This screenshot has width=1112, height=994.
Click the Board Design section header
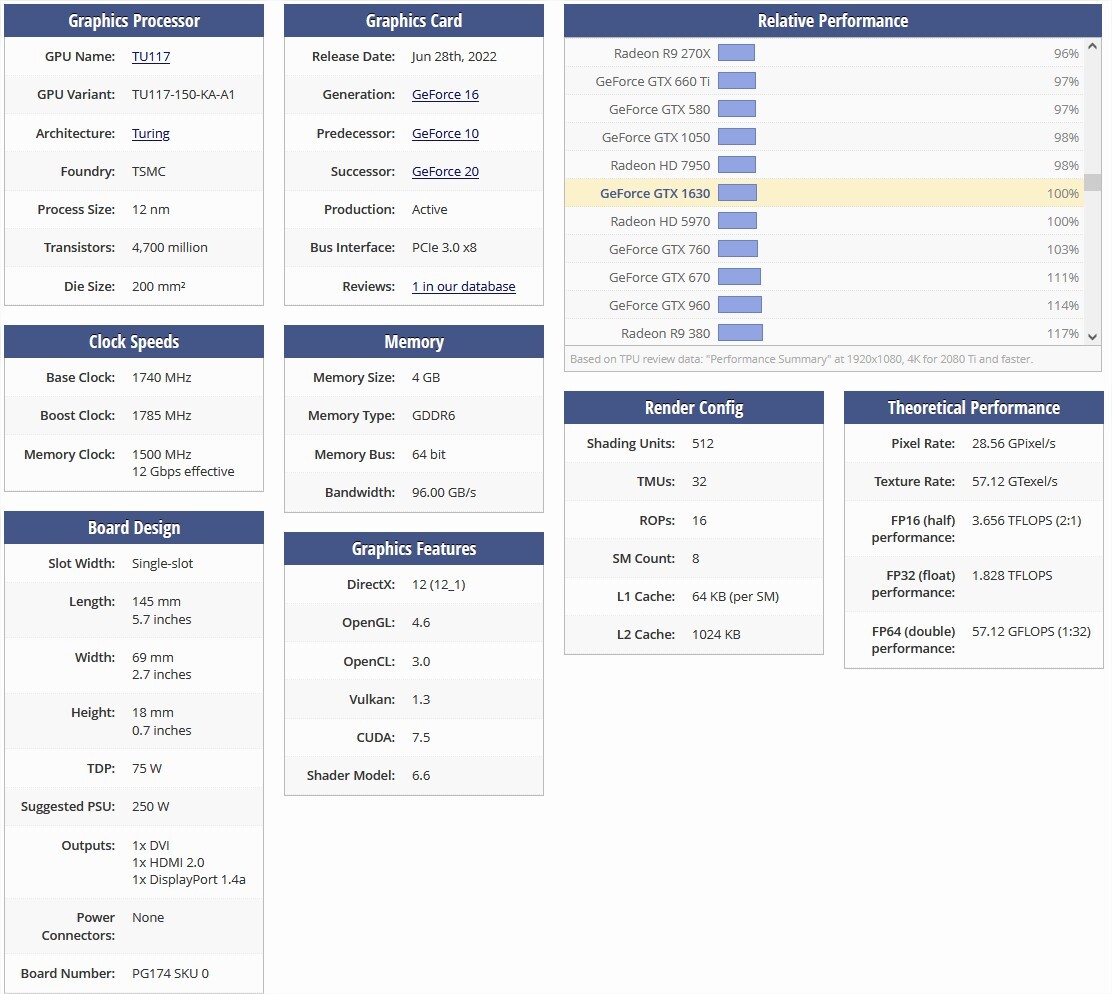134,527
